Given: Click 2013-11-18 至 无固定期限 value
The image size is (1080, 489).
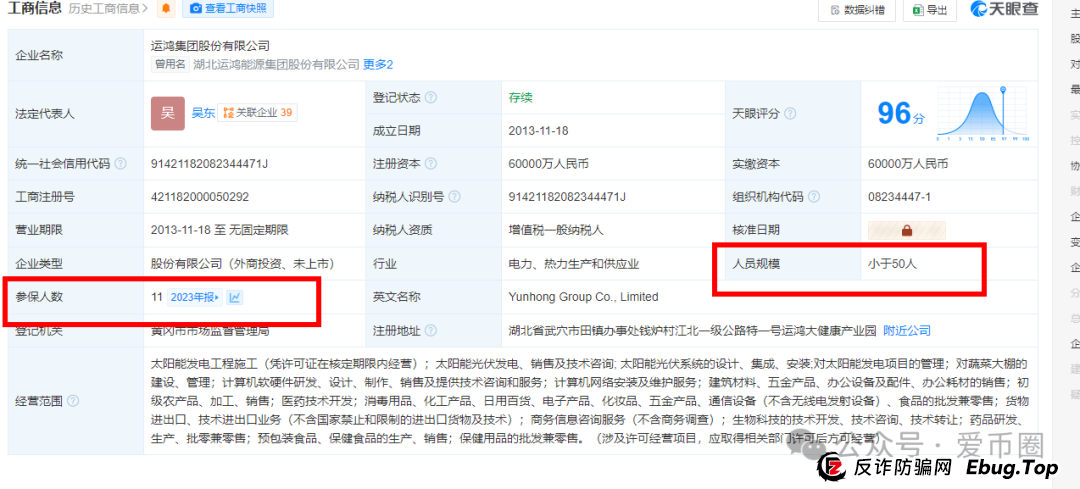Looking at the screenshot, I should 219,230.
